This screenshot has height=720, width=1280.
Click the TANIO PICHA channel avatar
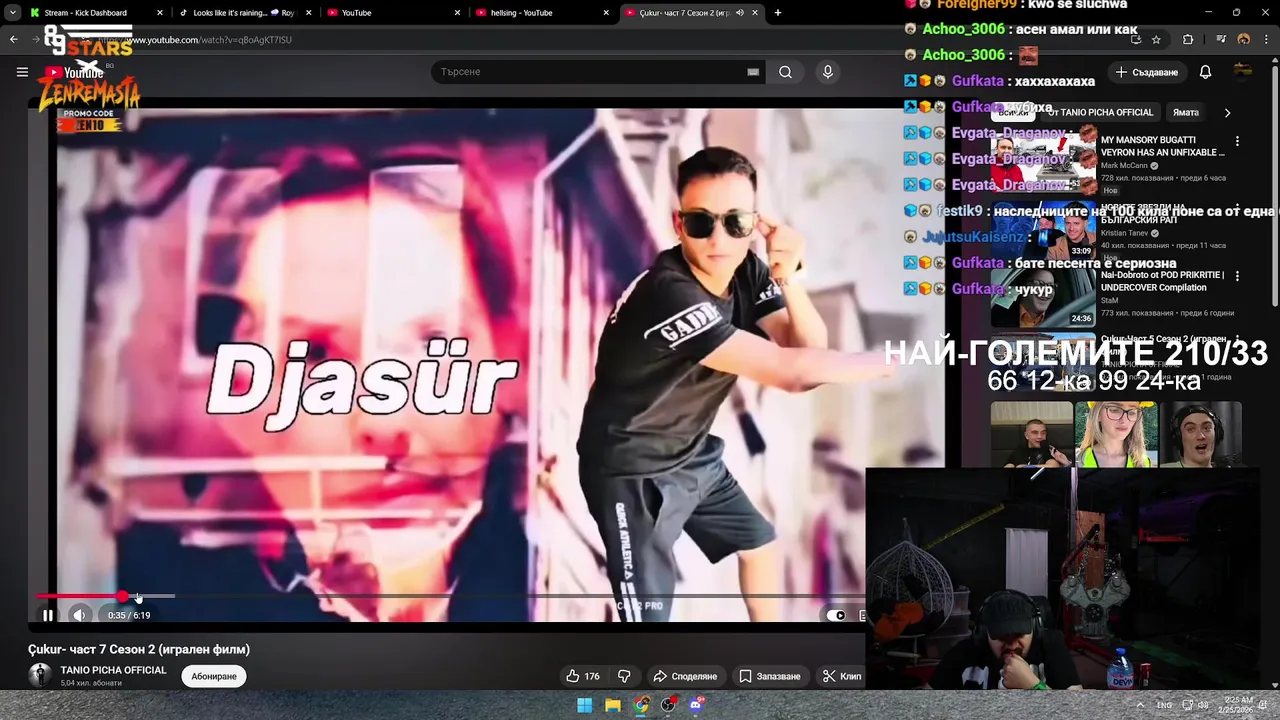pos(40,676)
